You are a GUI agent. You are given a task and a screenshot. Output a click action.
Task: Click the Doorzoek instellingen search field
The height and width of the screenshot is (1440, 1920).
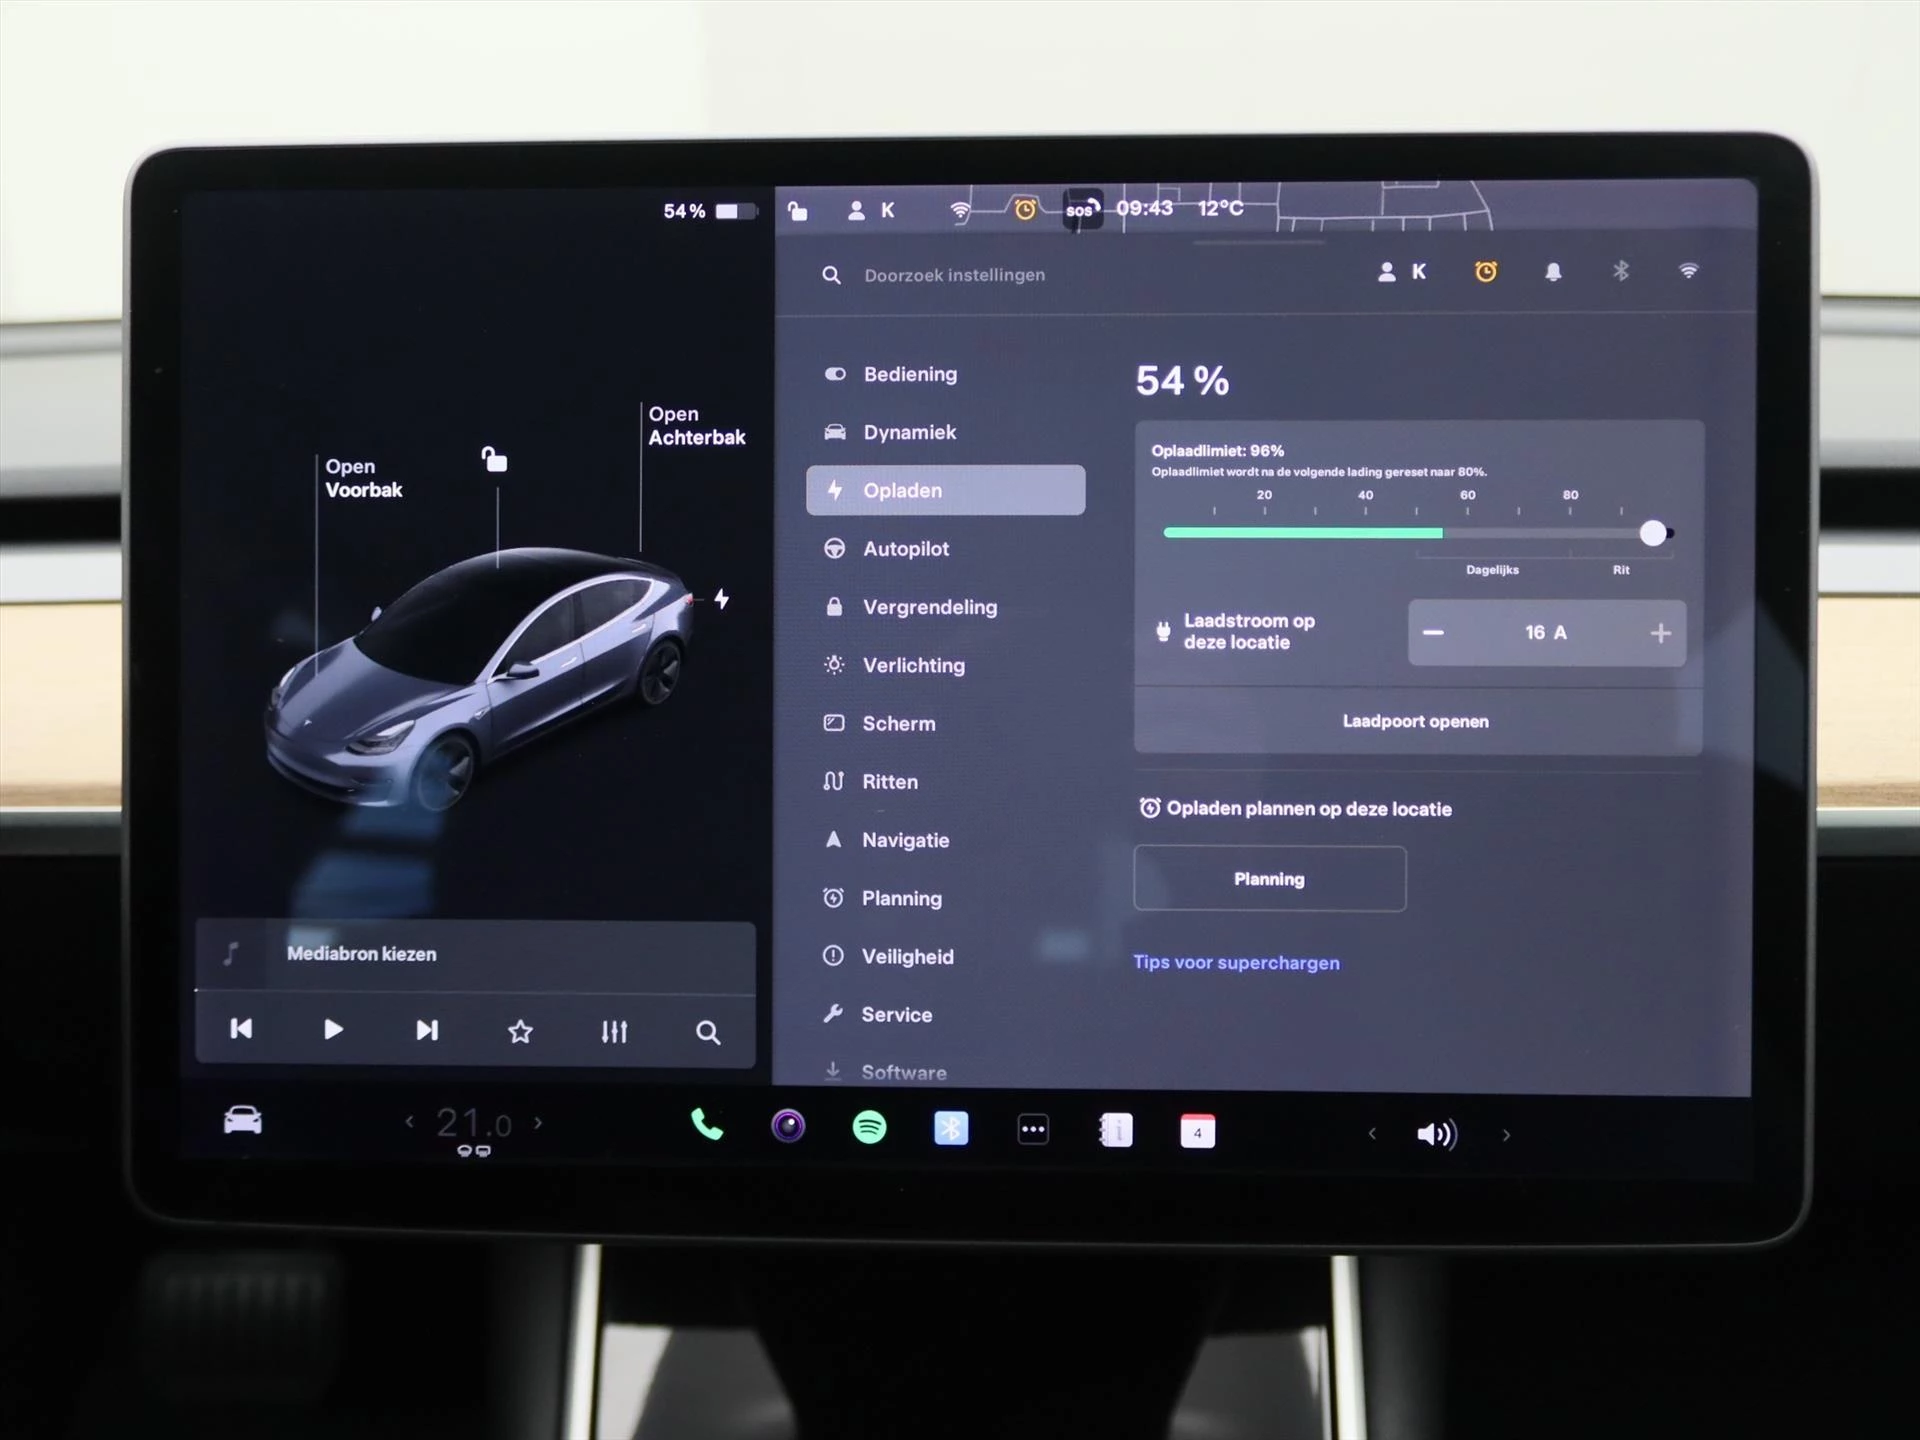pyautogui.click(x=954, y=274)
